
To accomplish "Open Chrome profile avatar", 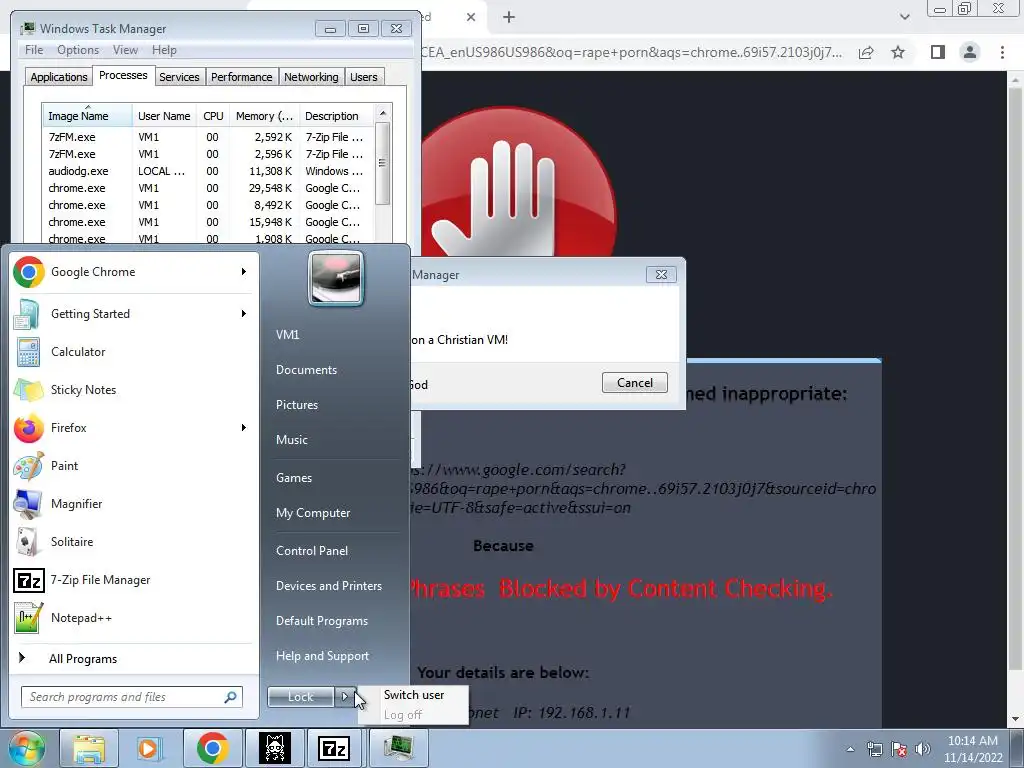I will click(x=970, y=52).
